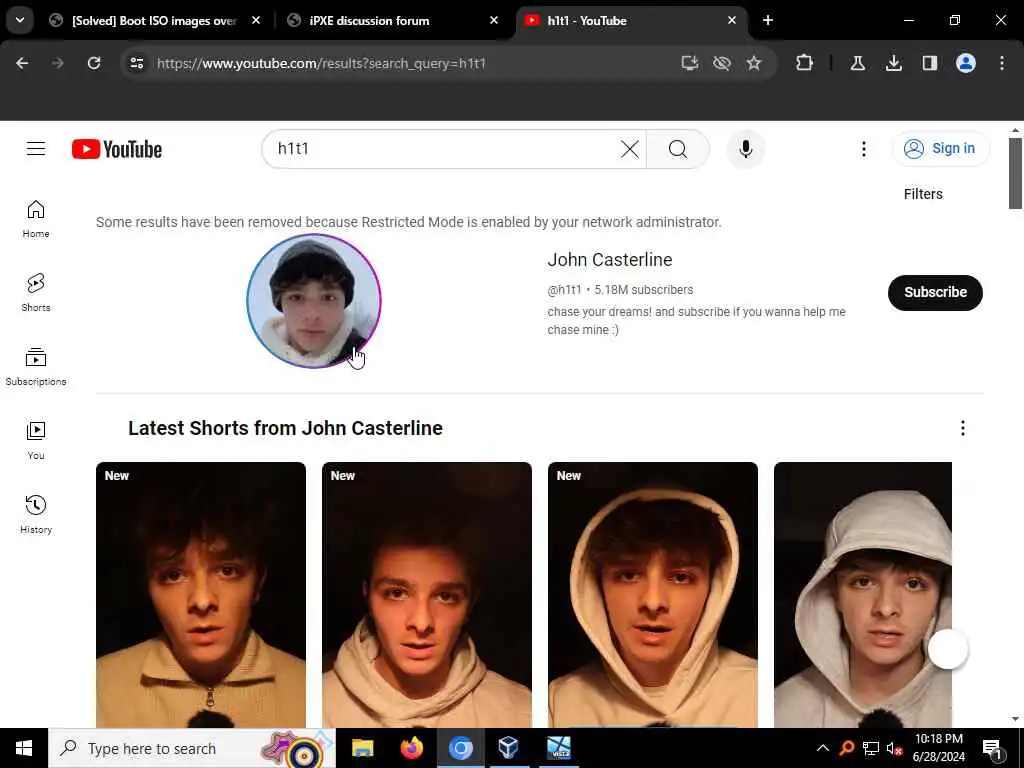Image resolution: width=1024 pixels, height=768 pixels.
Task: Expand the YouTube hamburger guide menu
Action: coord(36,149)
